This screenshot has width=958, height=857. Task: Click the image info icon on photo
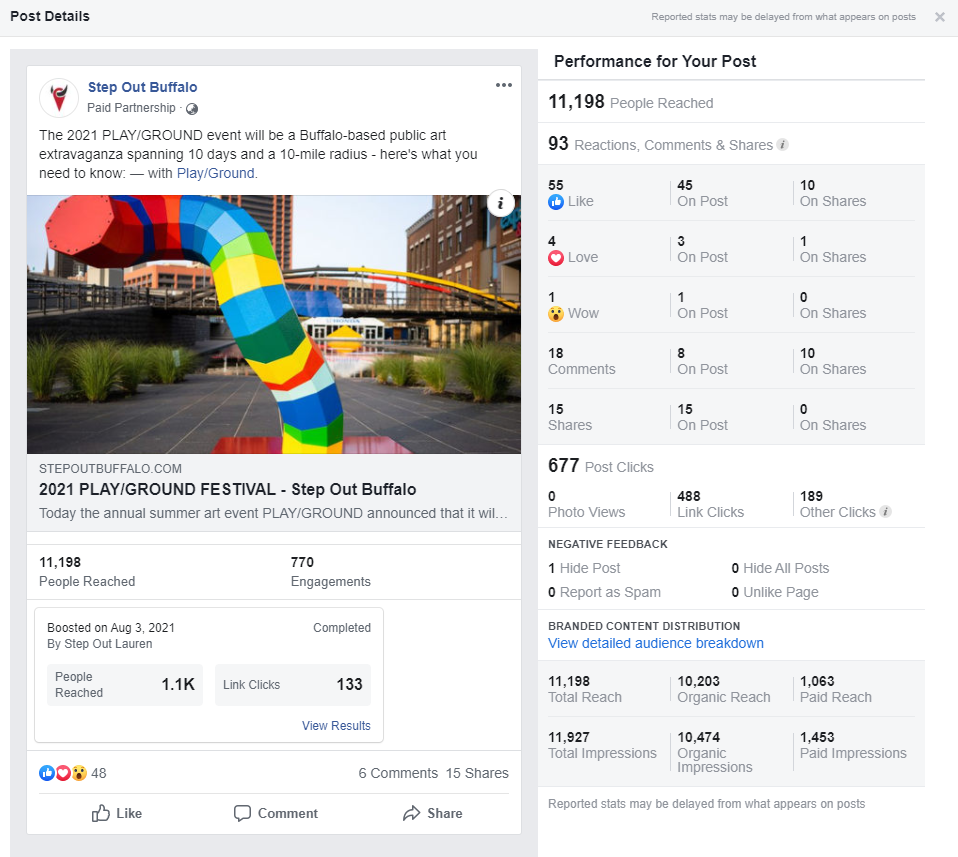[x=500, y=203]
